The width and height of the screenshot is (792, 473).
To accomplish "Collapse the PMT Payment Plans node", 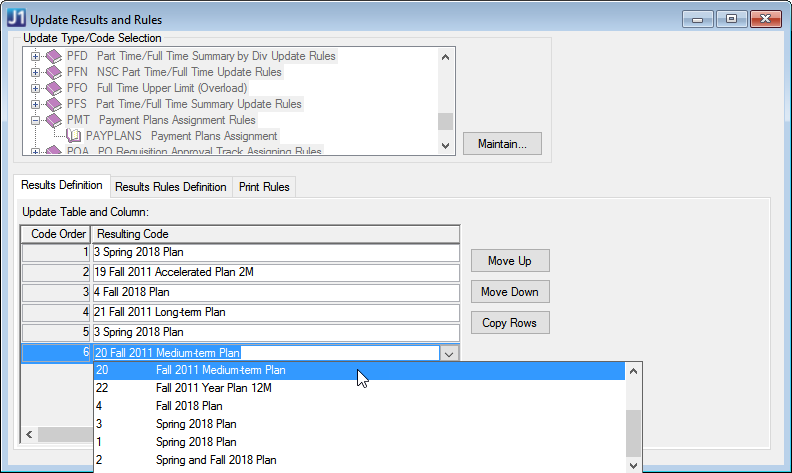I will (36, 120).
